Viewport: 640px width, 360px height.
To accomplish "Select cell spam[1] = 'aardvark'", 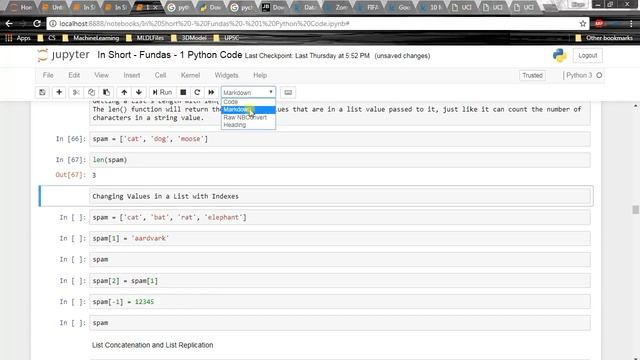I will coord(340,238).
